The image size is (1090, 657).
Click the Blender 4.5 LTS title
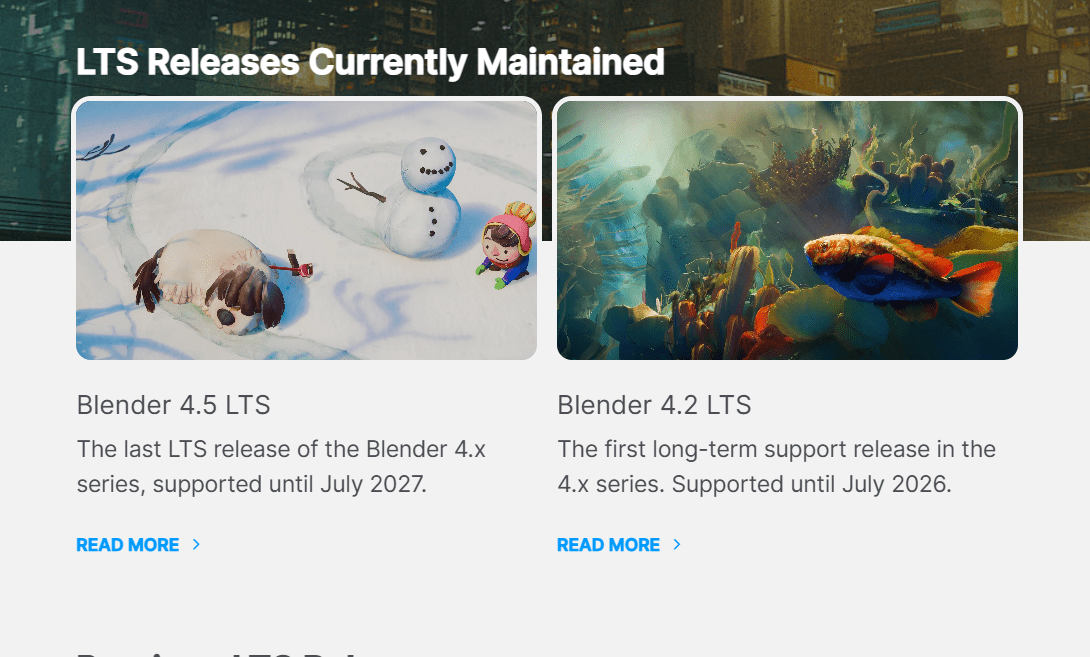click(x=173, y=405)
